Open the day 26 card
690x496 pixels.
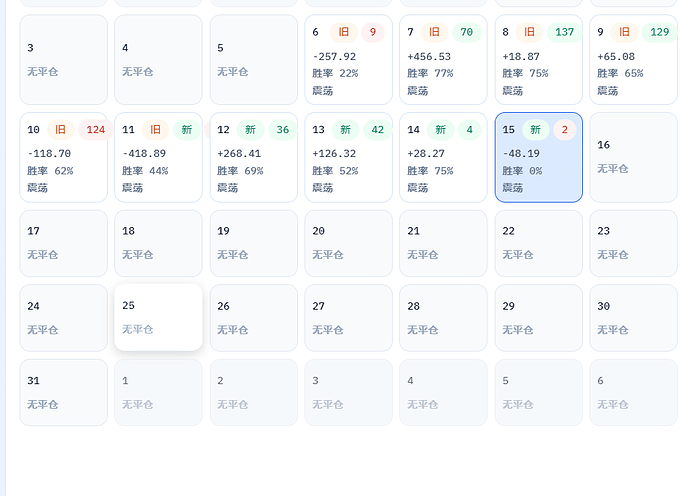(253, 318)
